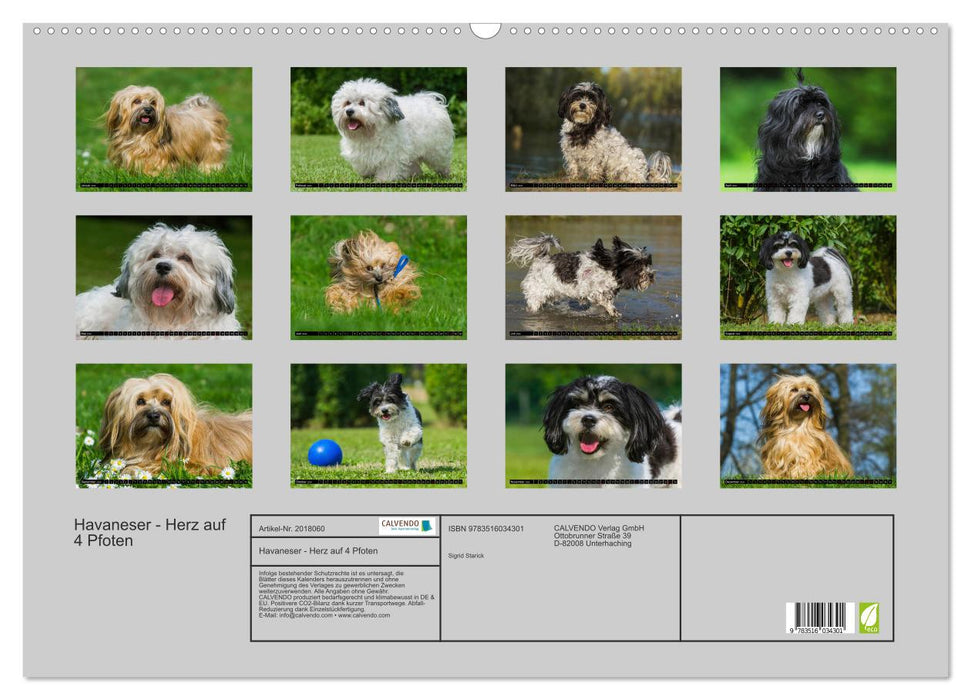
Task: Open the white-gray Havanese close-up with tongue out
Action: click(164, 277)
